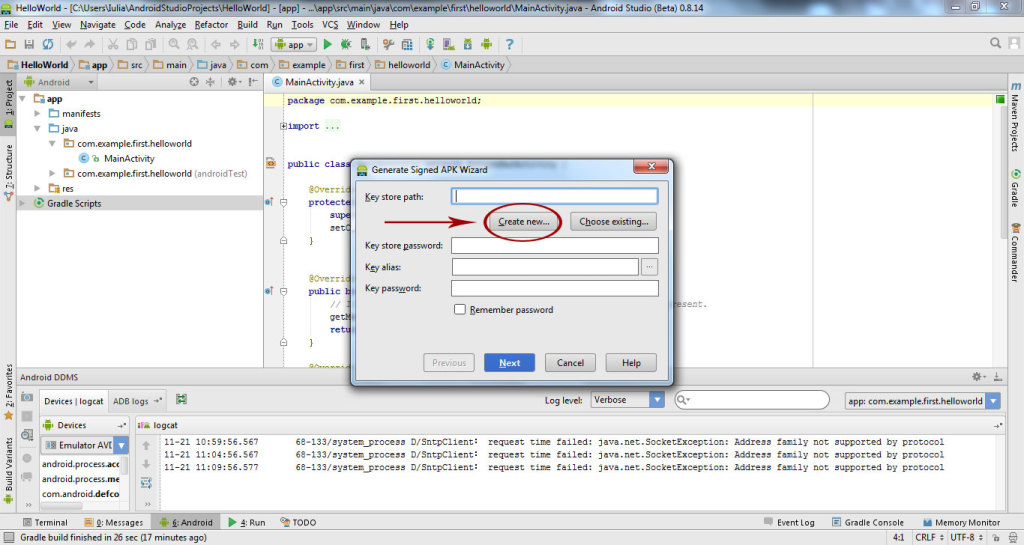Open Android Device Monitor toolbar icon

coord(487,44)
